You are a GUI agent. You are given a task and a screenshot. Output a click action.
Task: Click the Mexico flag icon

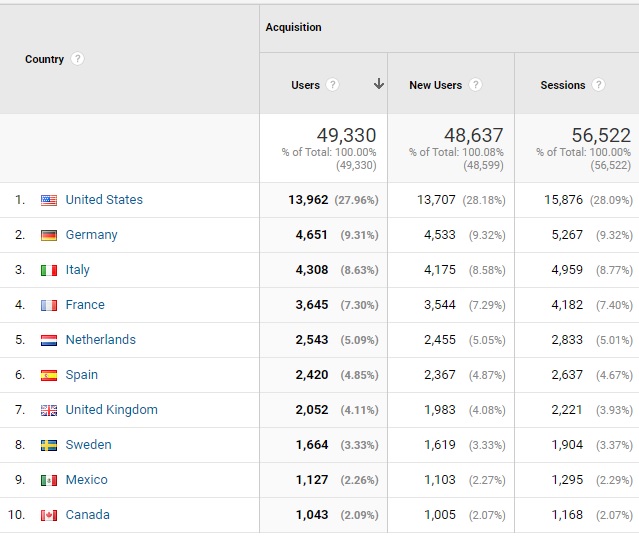49,481
